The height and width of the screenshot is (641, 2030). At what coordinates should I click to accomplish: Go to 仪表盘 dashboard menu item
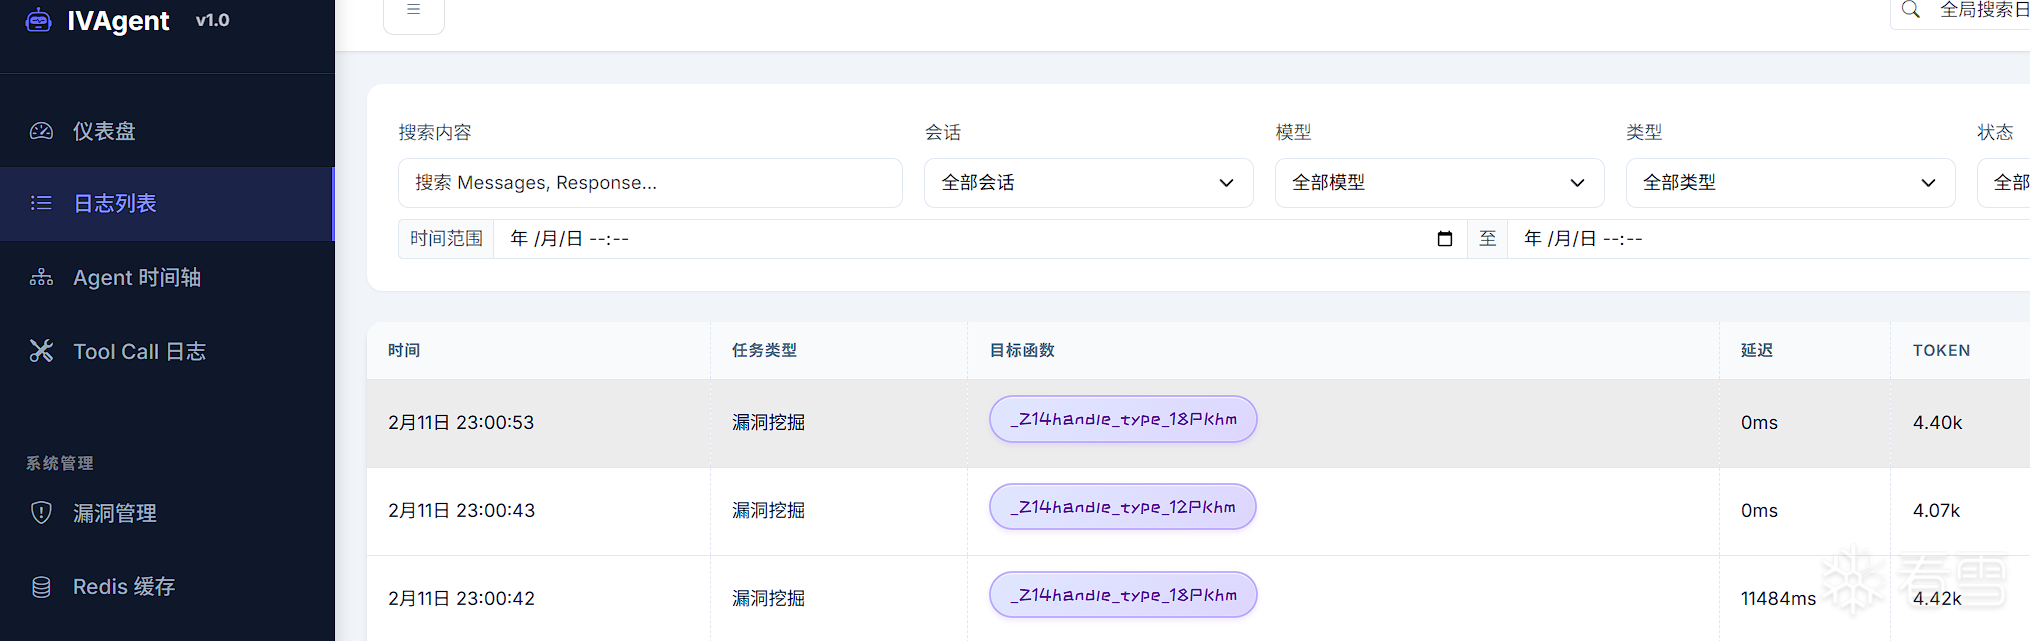[x=104, y=131]
